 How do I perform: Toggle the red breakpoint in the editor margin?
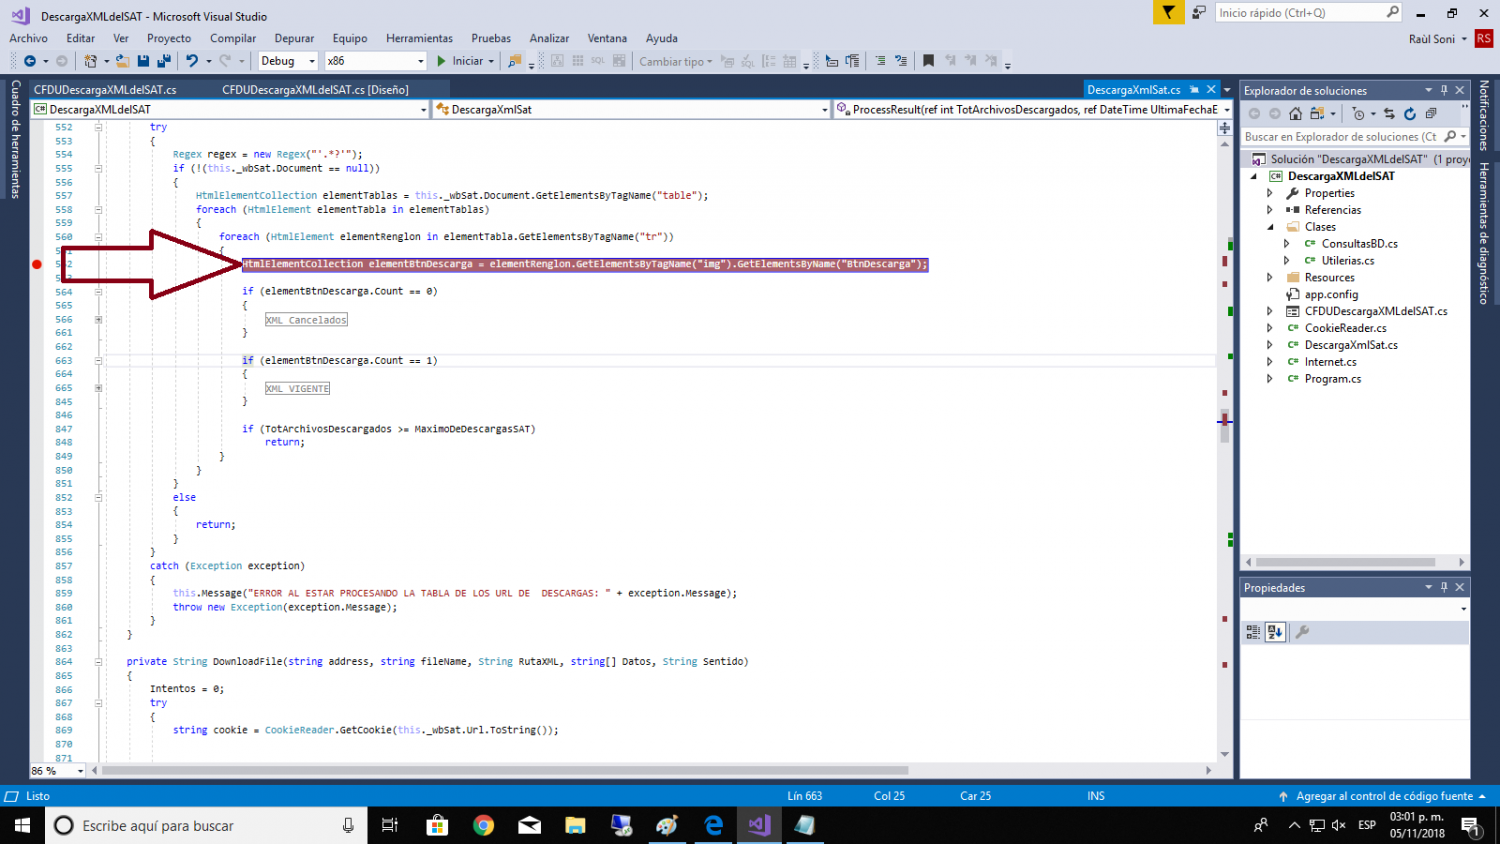tap(37, 264)
